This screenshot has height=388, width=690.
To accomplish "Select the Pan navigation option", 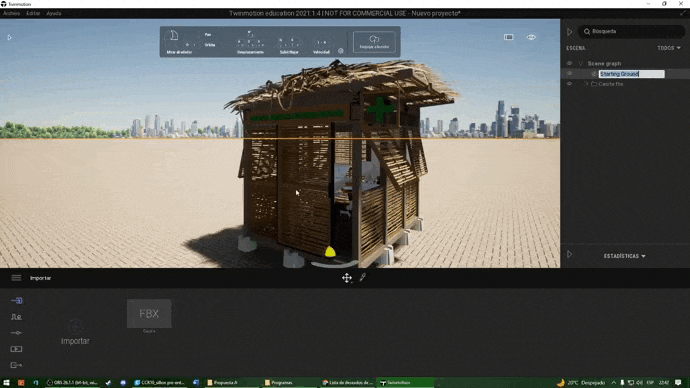I will (x=208, y=35).
